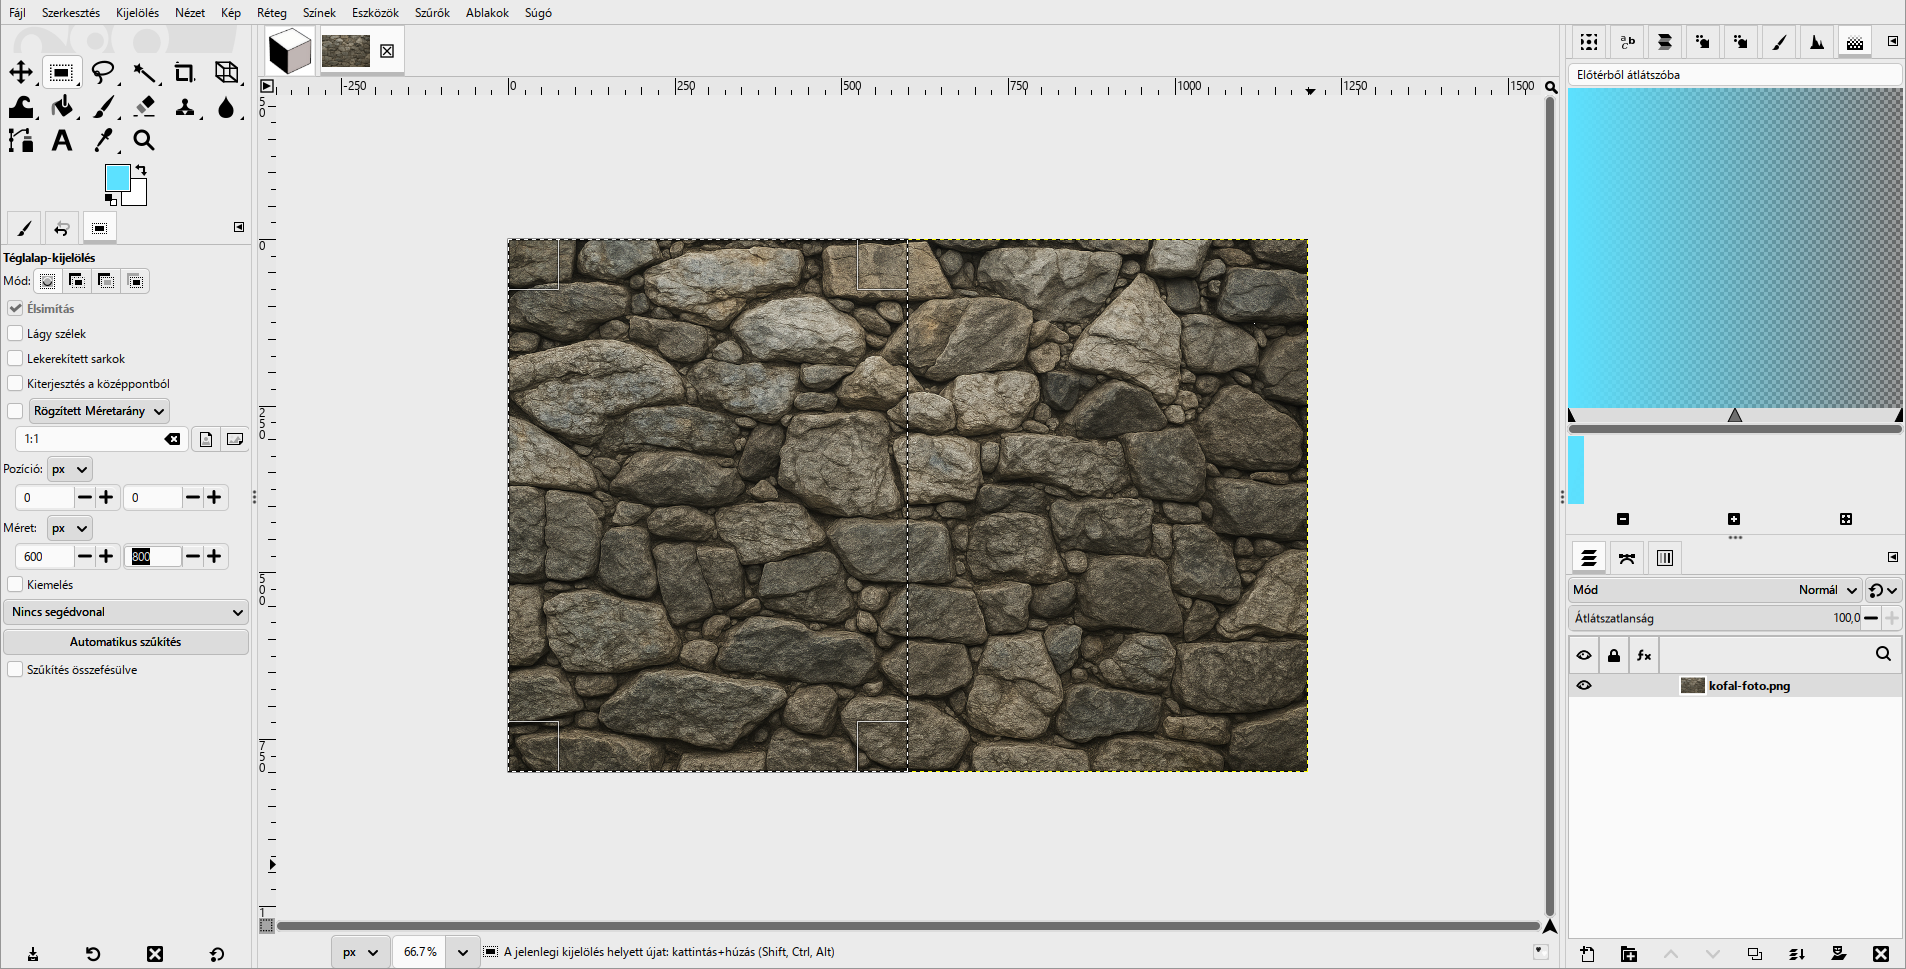Open the layer Mód Normál dropdown

pyautogui.click(x=1714, y=590)
